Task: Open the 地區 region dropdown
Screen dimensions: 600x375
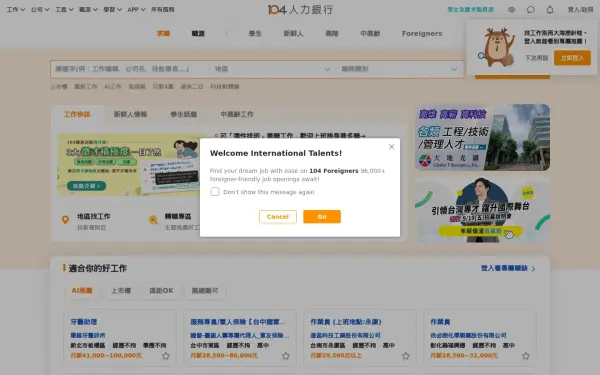Action: click(272, 69)
